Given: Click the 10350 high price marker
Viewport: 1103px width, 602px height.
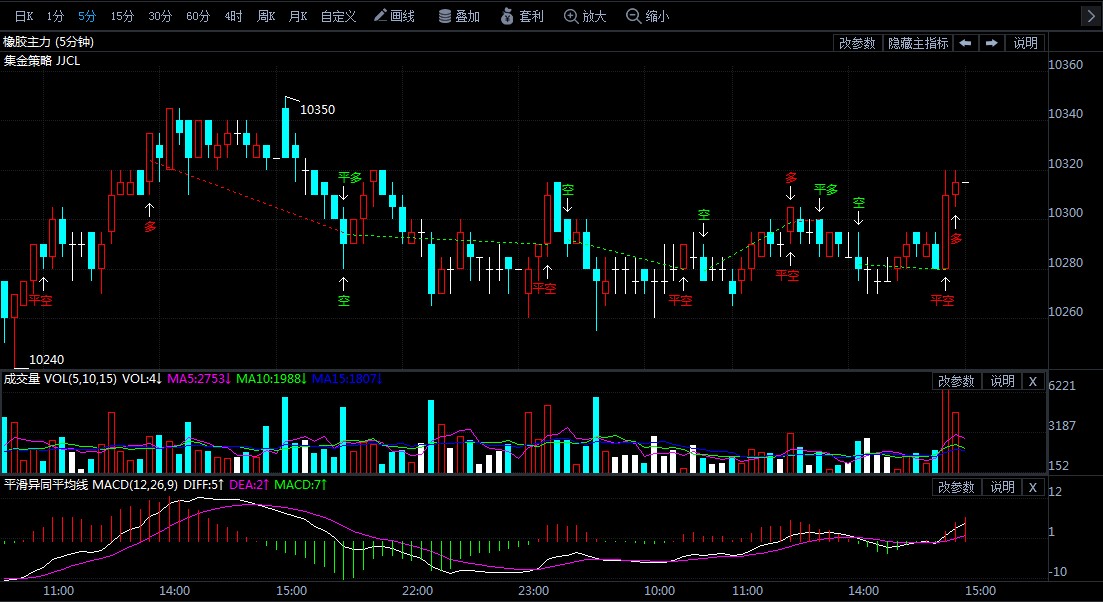Looking at the screenshot, I should pyautogui.click(x=317, y=109).
